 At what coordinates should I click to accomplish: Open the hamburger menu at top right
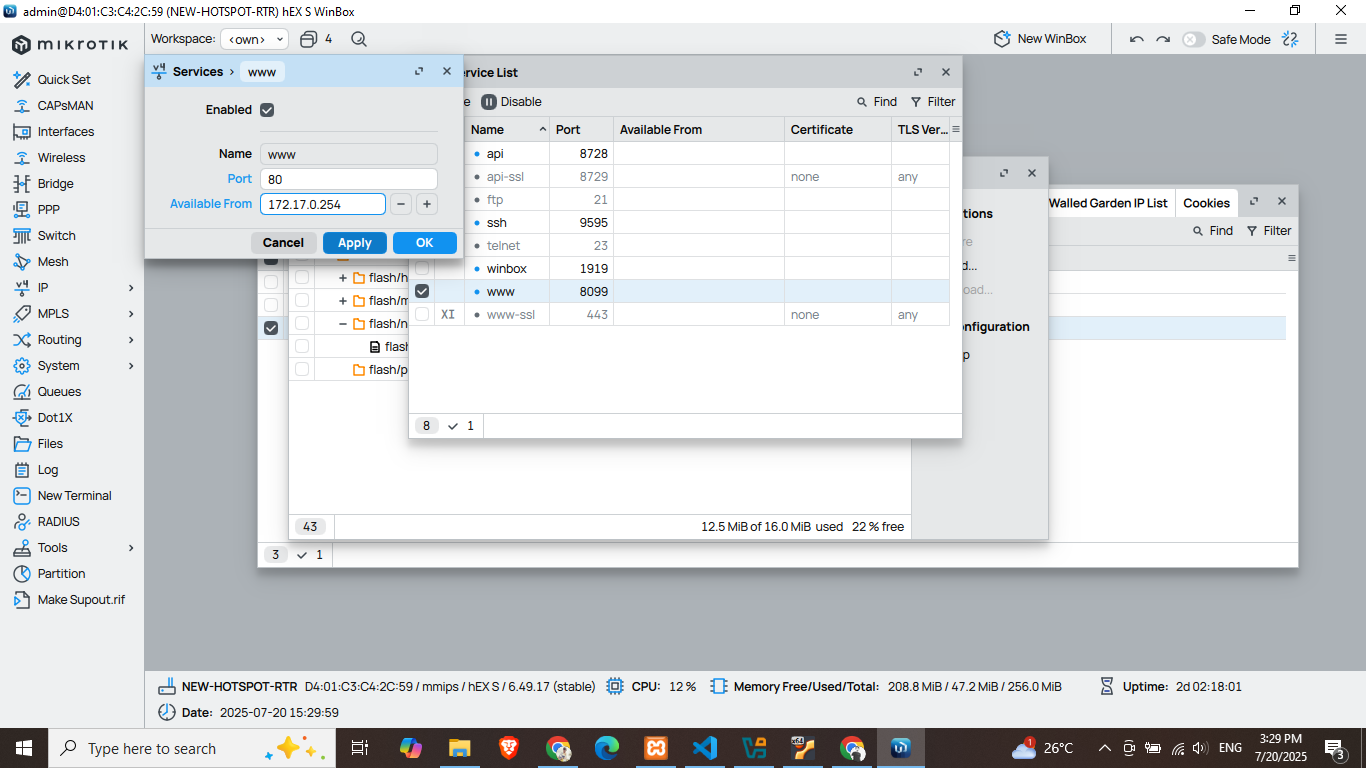coord(1340,39)
